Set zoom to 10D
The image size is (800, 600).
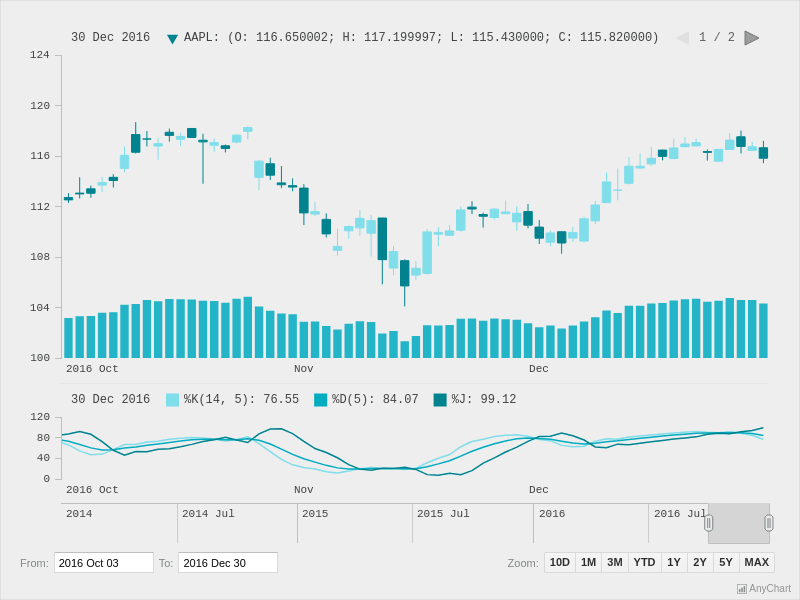click(x=560, y=562)
